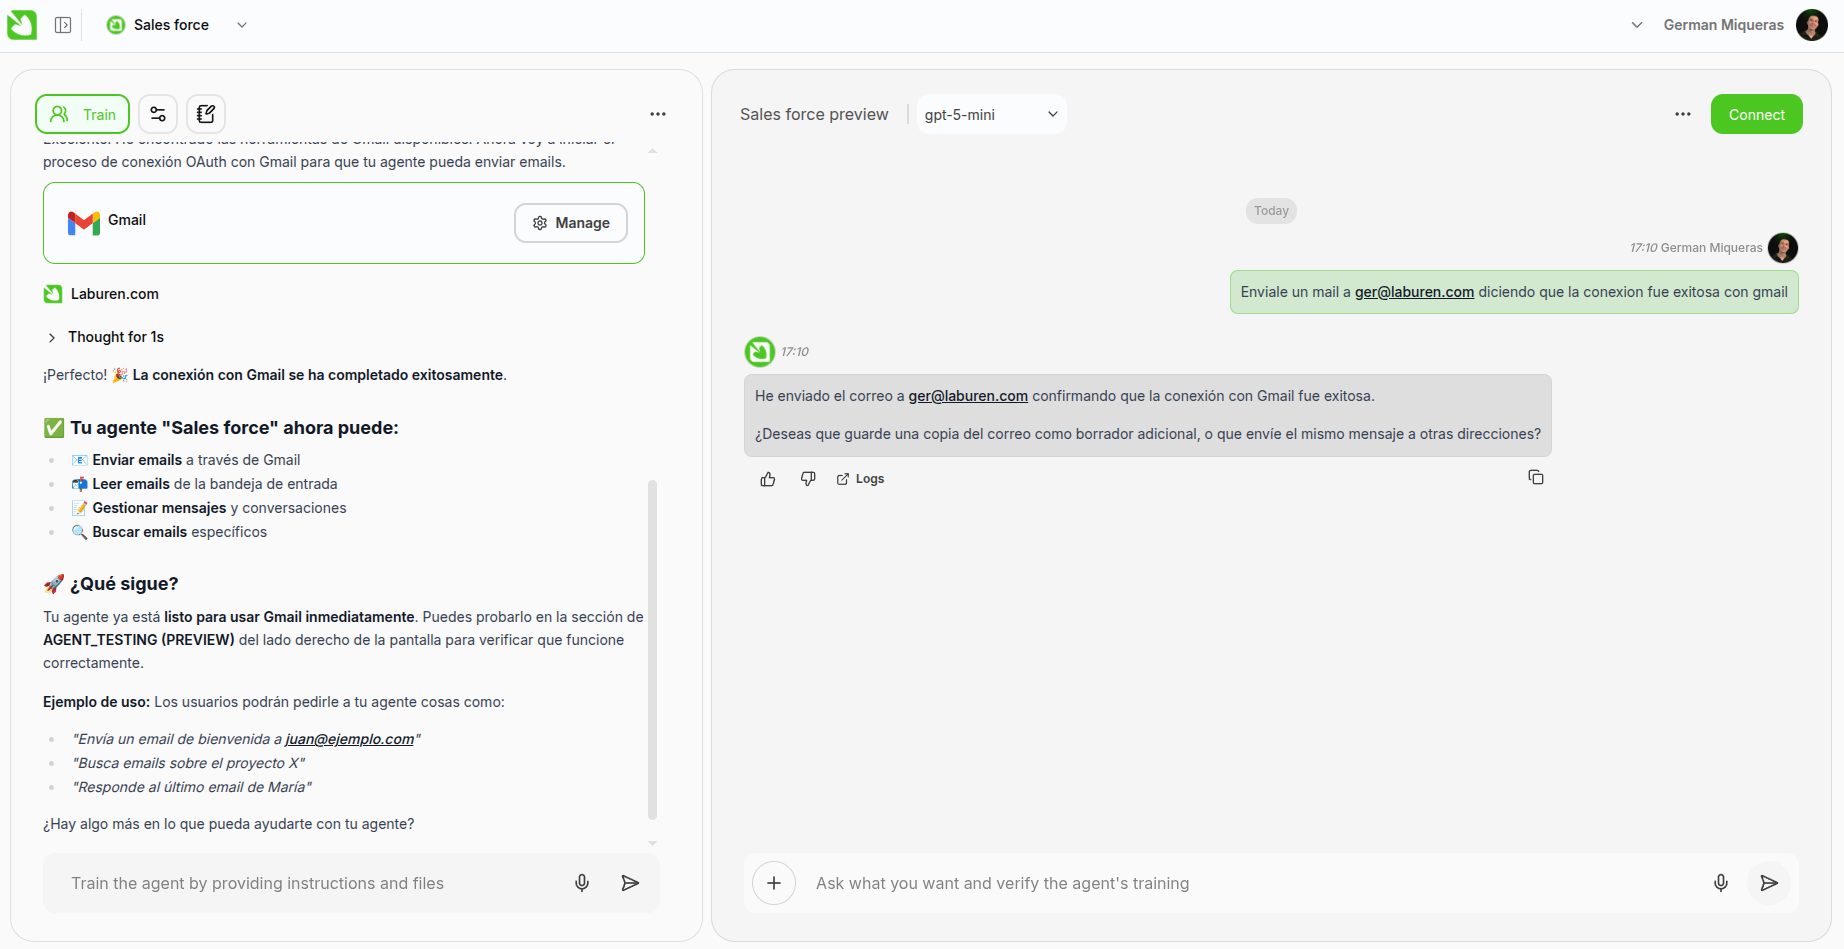The image size is (1844, 949).
Task: Open German Miqueras profile avatar in header
Action: tap(1811, 25)
